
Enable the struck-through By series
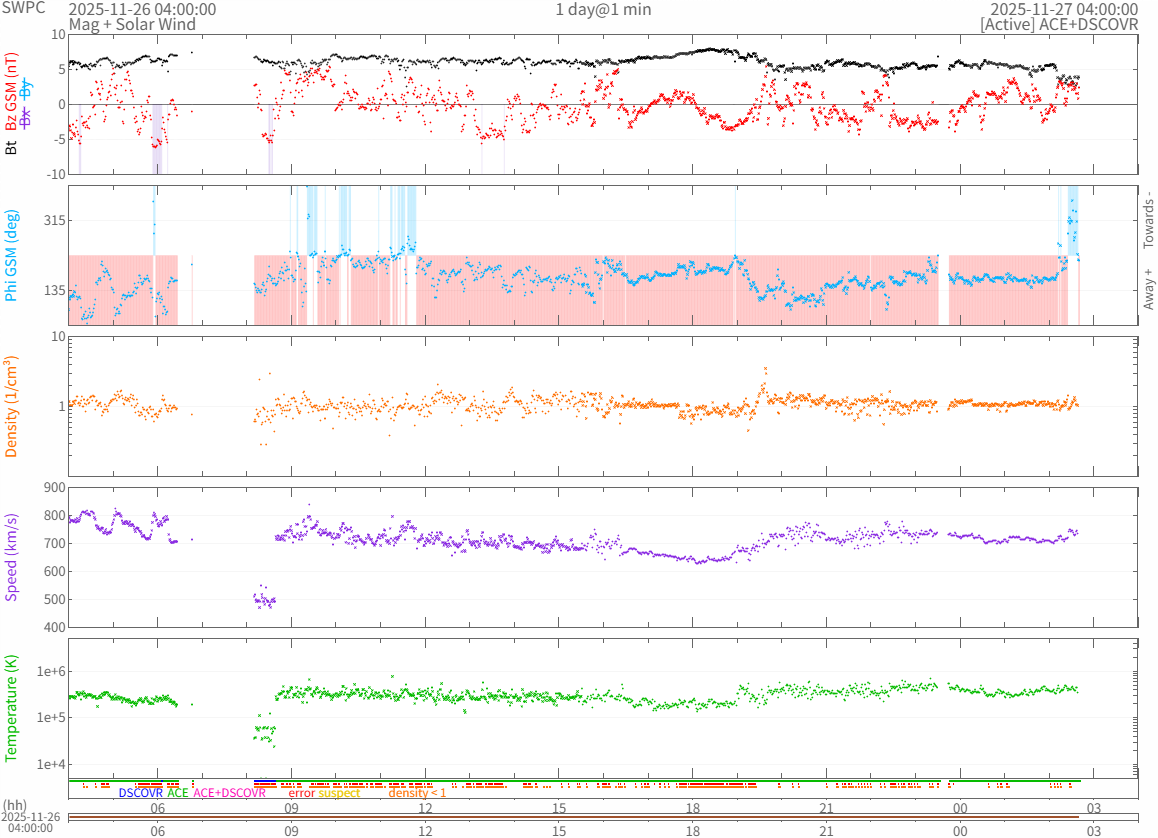[x=26, y=87]
